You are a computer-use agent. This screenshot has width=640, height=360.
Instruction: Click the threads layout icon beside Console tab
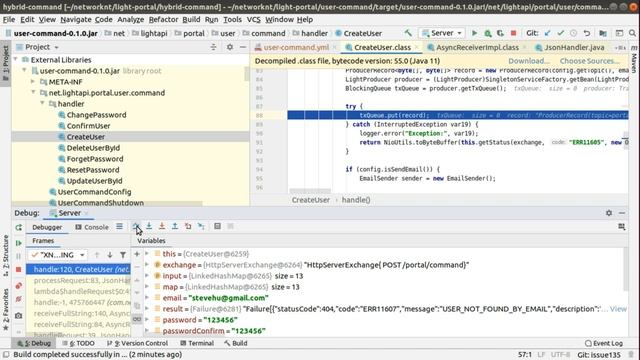(119, 226)
